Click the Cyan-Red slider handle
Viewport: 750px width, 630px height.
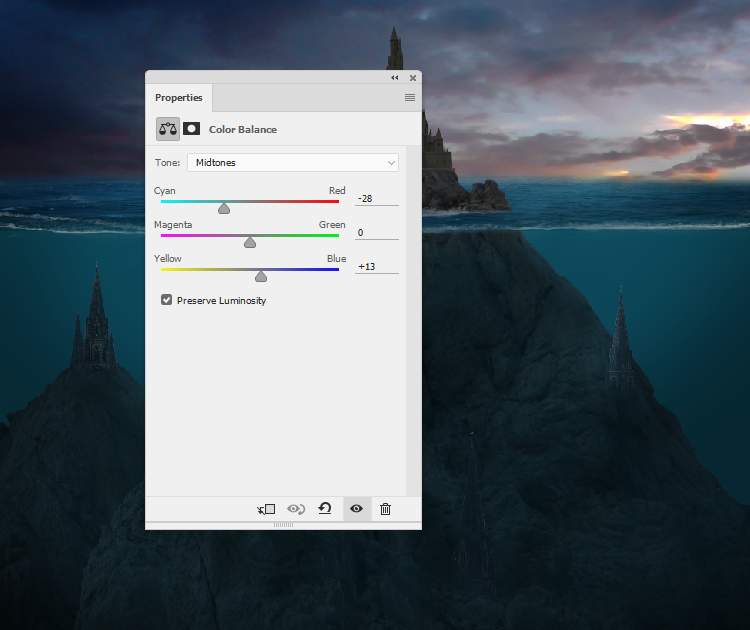tap(224, 208)
